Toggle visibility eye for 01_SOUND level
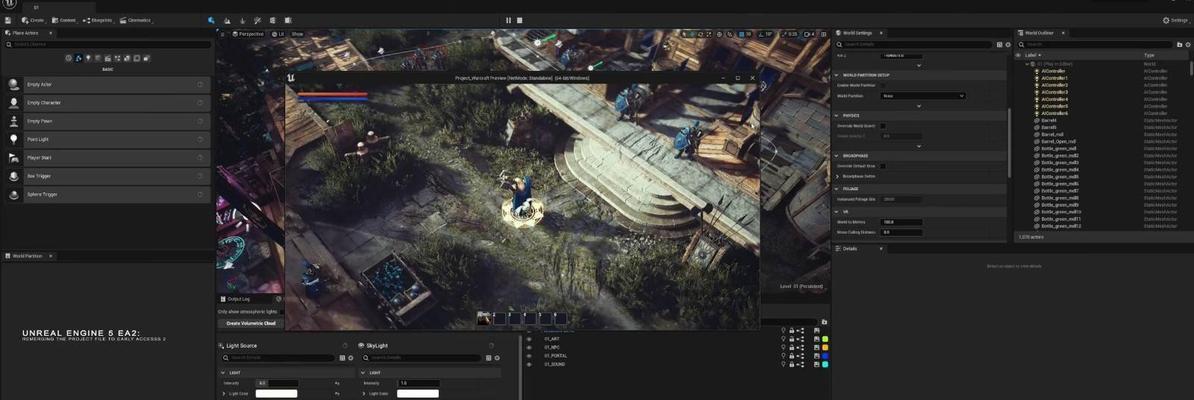 tap(529, 364)
